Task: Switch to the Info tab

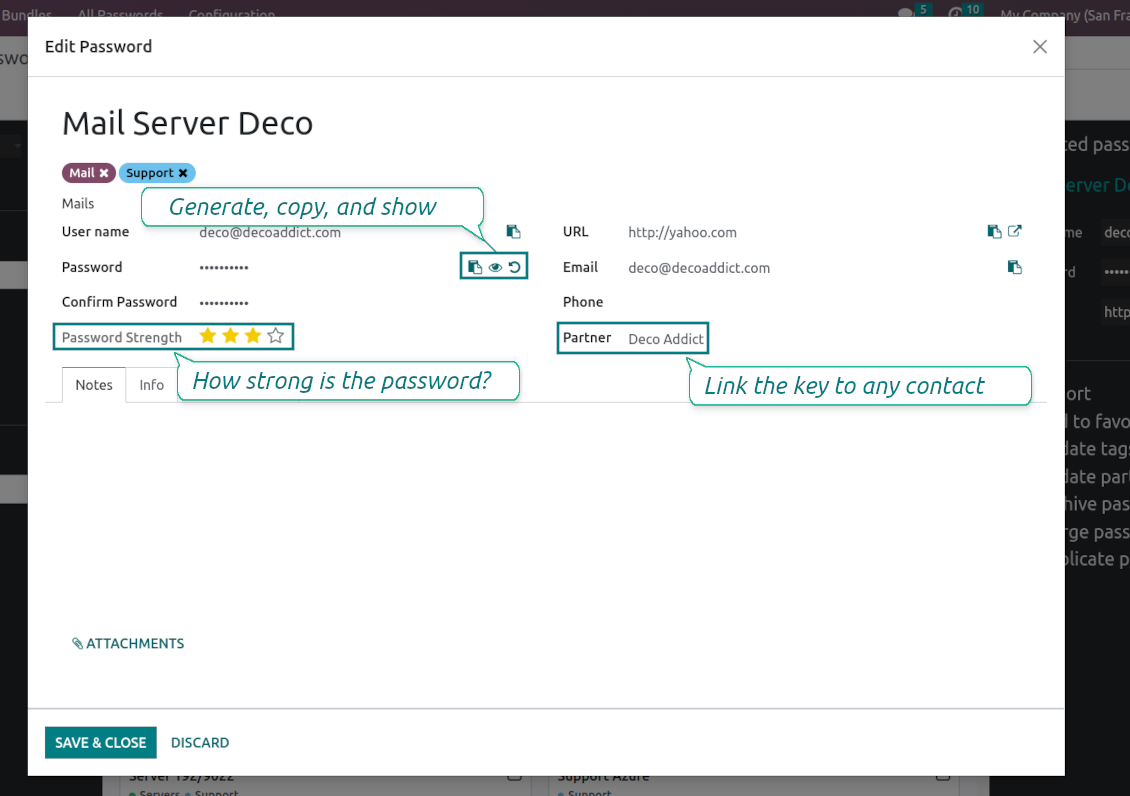Action: click(x=152, y=385)
